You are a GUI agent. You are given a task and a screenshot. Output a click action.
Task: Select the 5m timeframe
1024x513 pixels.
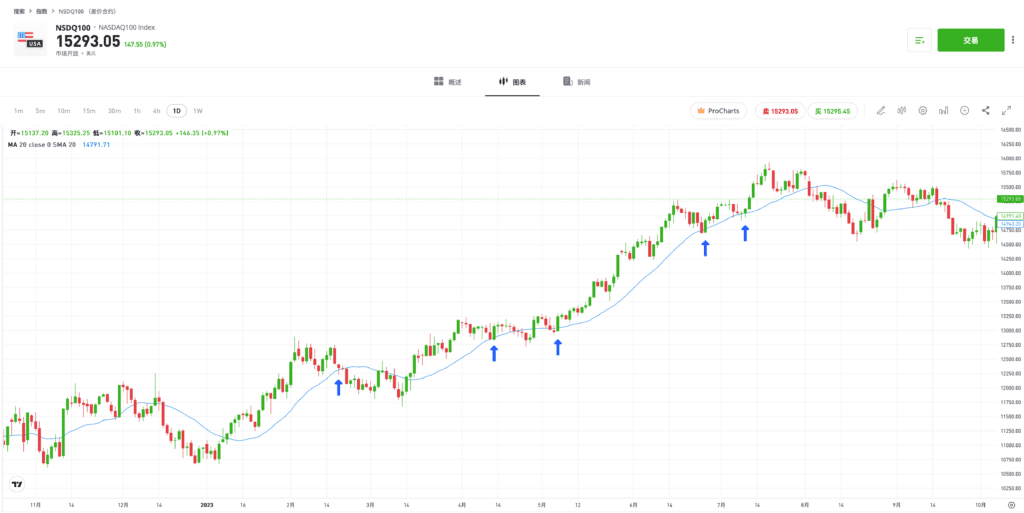click(x=40, y=111)
